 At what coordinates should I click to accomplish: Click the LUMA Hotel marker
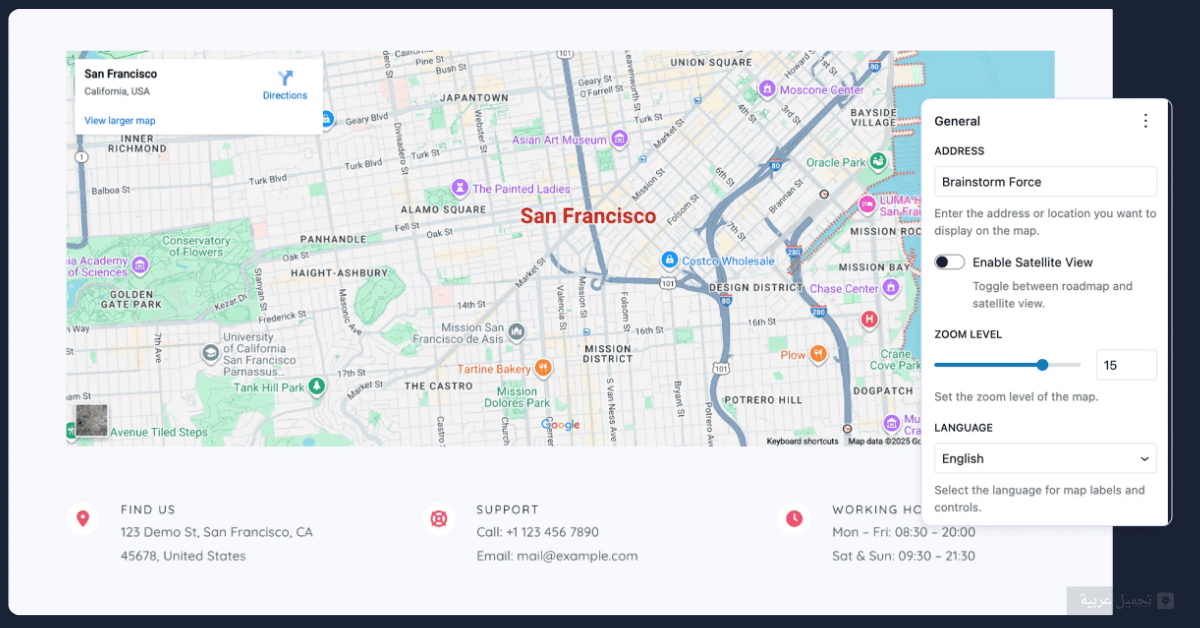867,205
